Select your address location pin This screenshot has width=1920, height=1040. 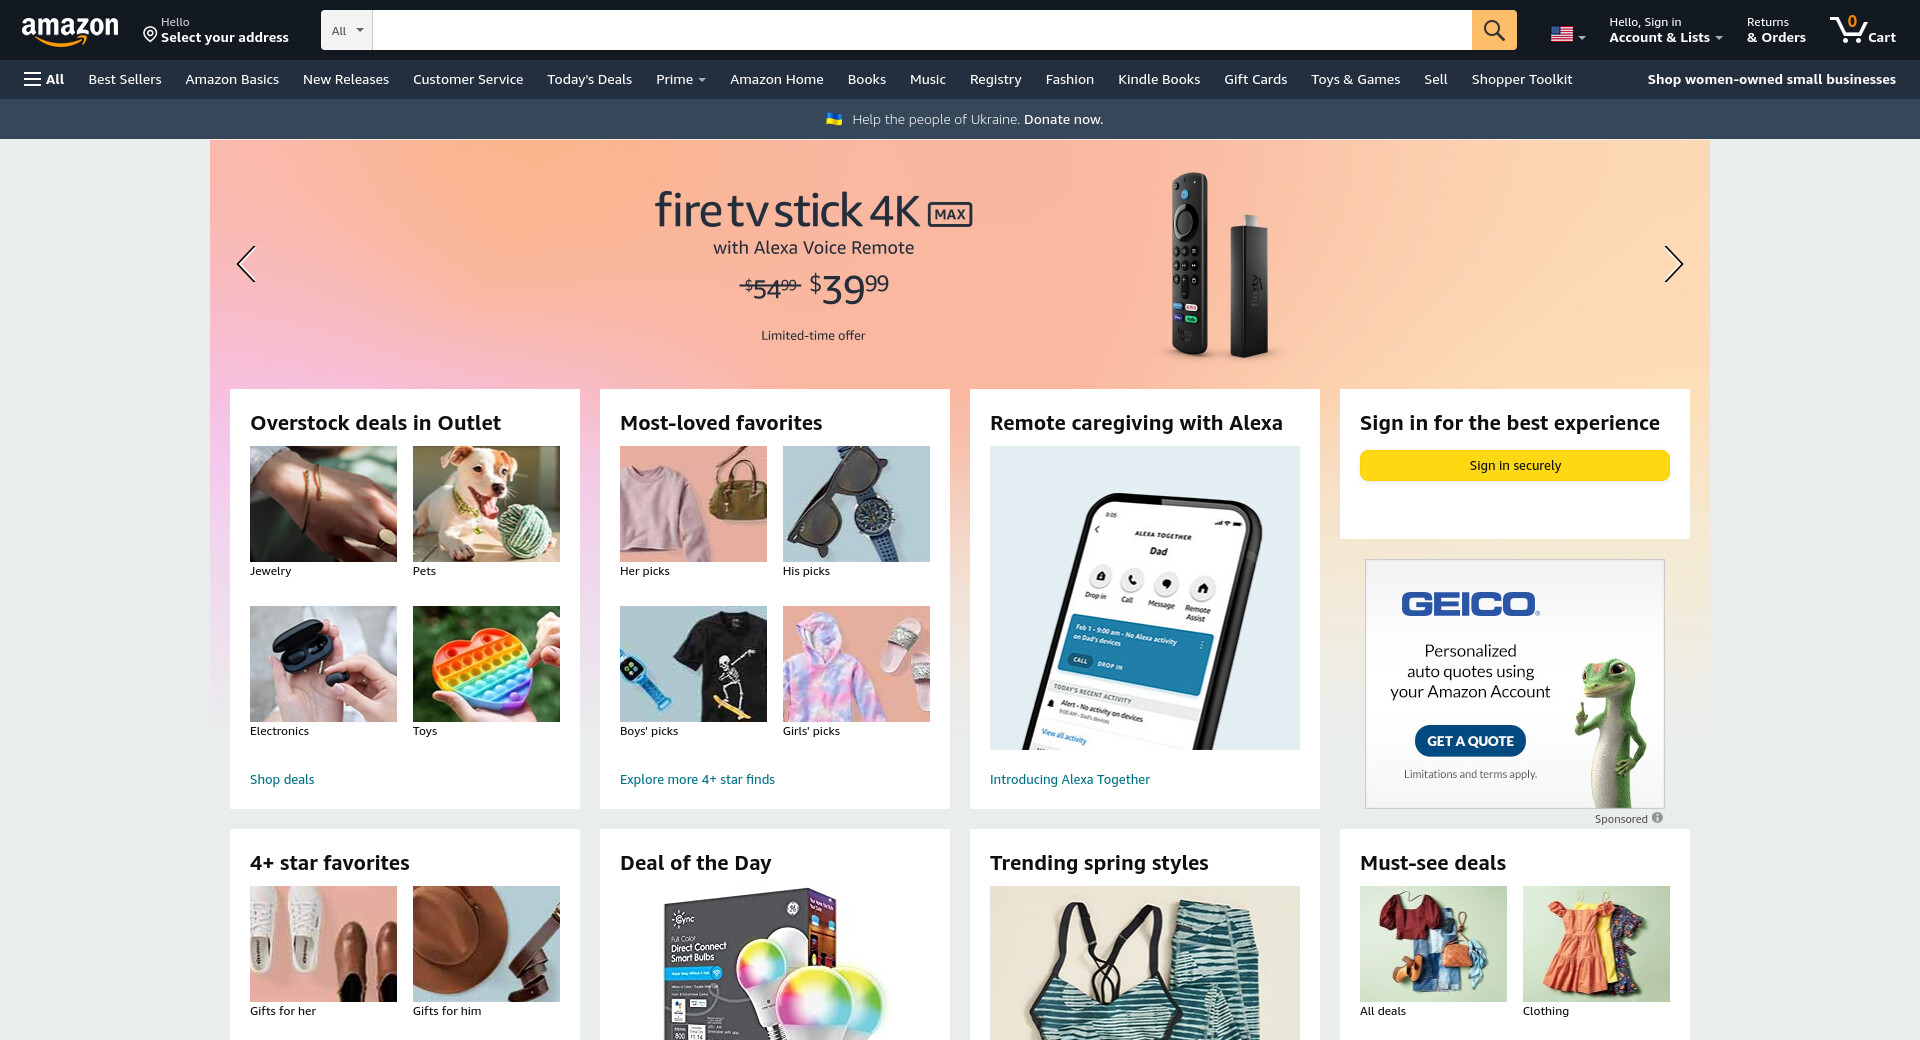(x=150, y=35)
